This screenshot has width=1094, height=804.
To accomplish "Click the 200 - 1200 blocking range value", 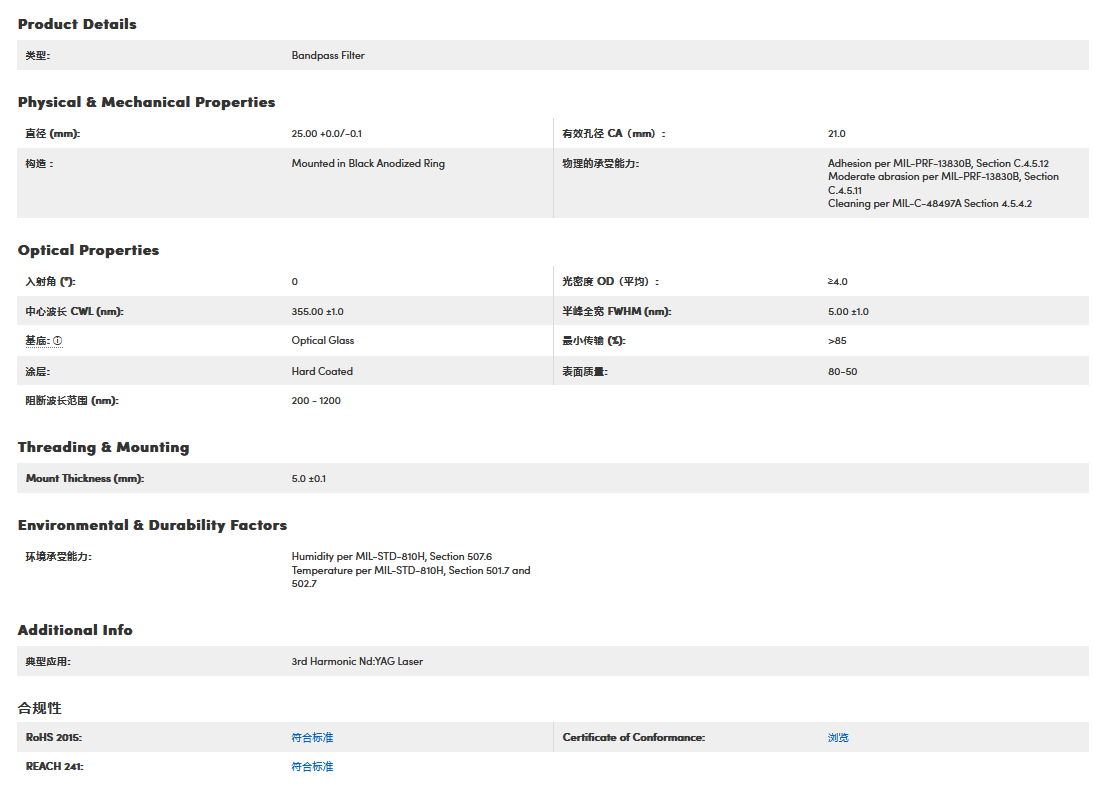I will 316,401.
